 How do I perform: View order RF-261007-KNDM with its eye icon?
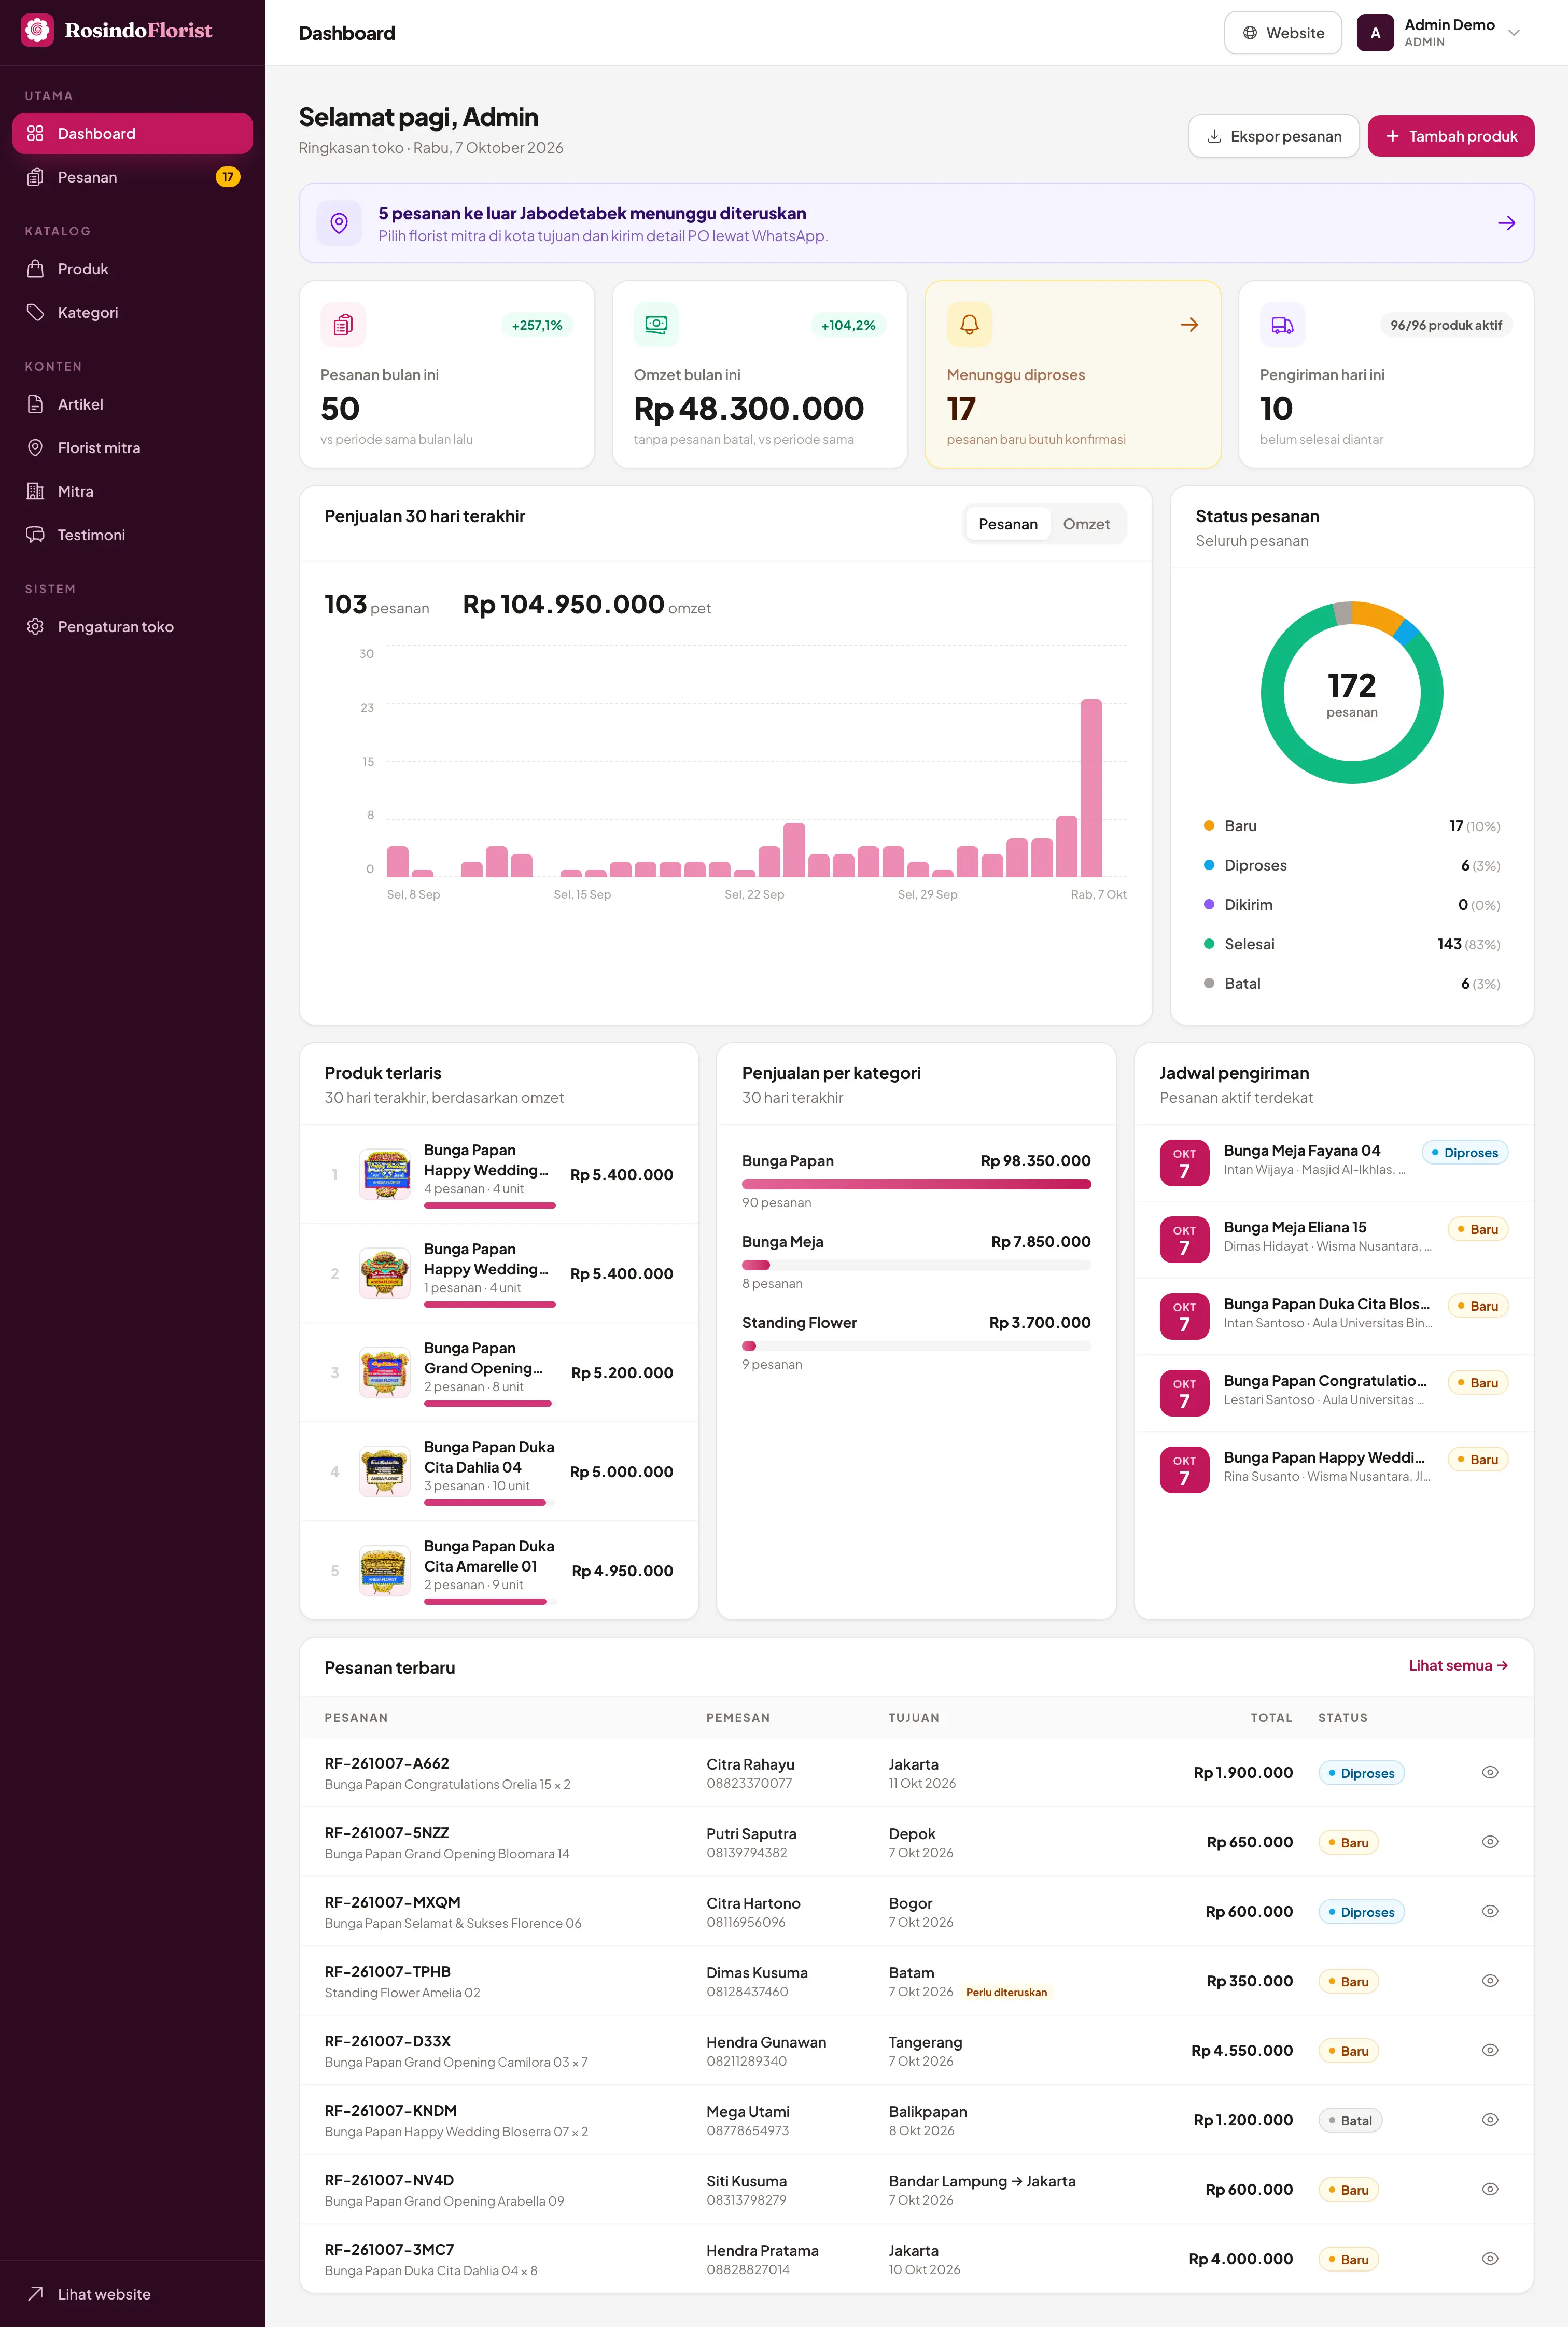coord(1489,2120)
